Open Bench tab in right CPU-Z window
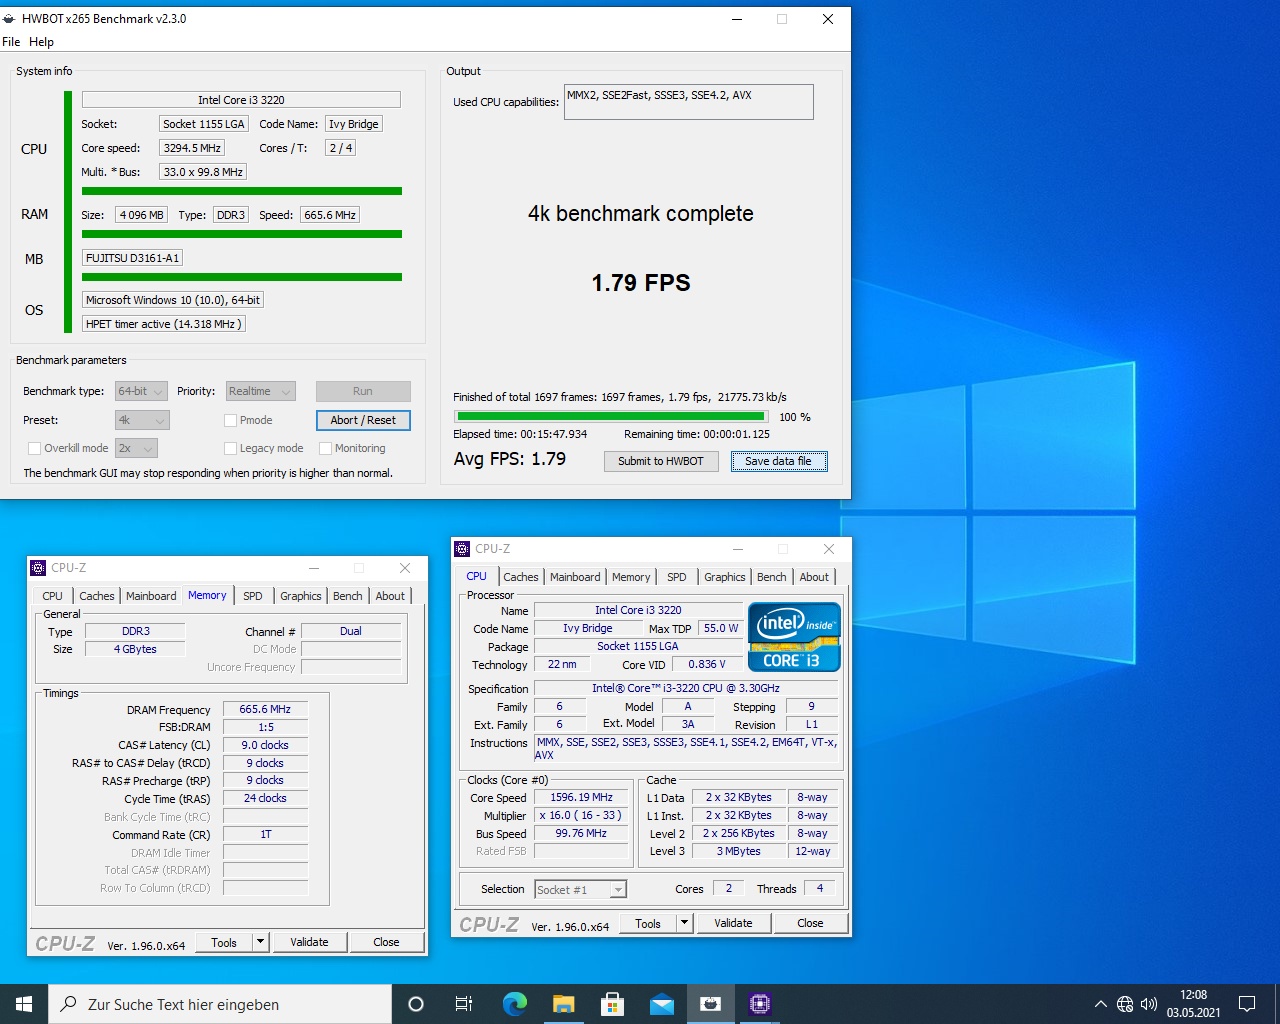 coord(771,577)
